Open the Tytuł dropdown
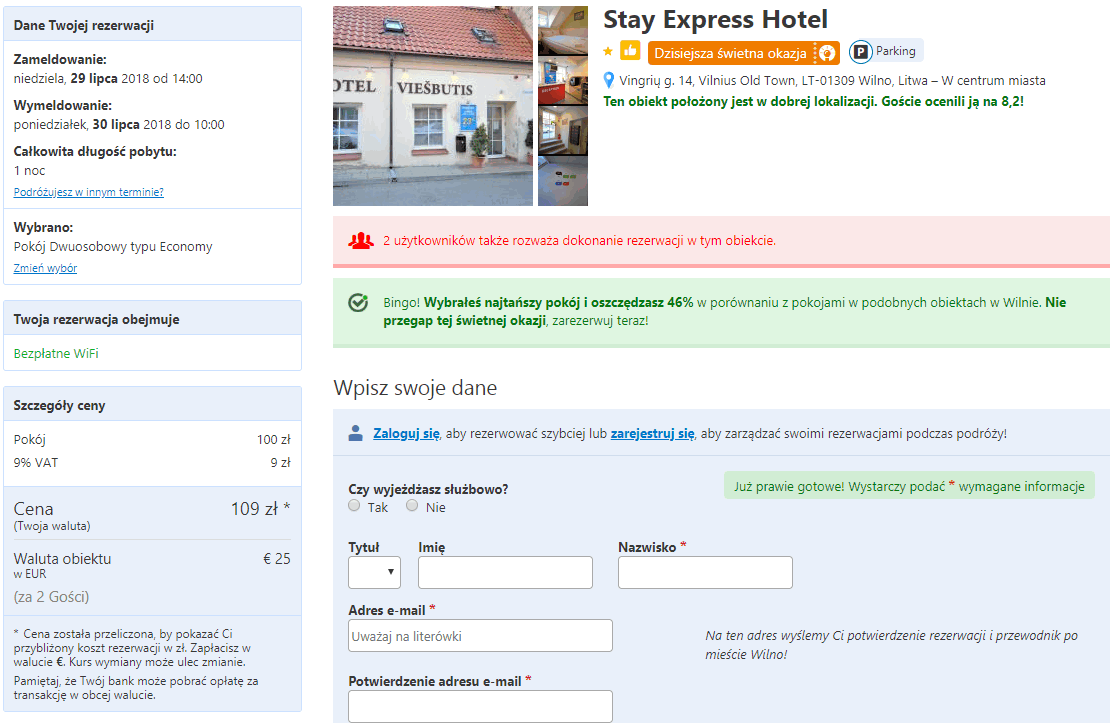This screenshot has height=723, width=1112. coord(374,573)
